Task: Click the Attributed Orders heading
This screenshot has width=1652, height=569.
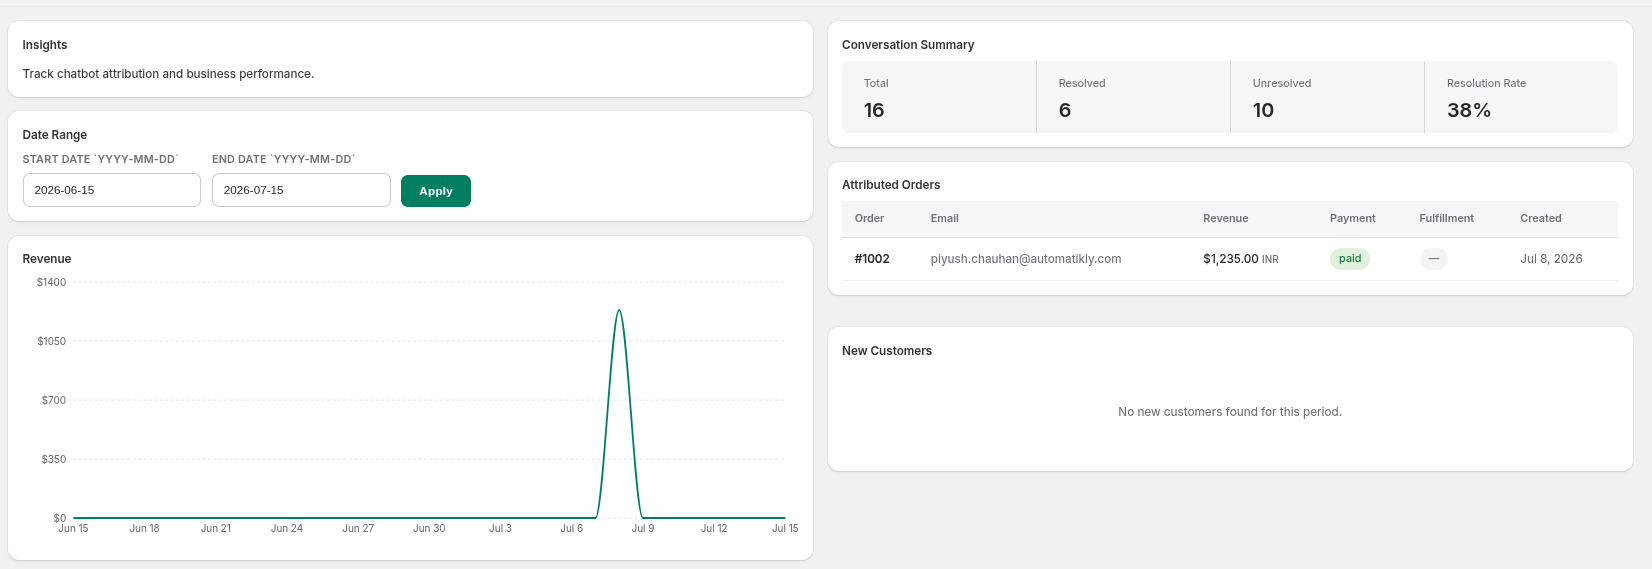Action: [x=891, y=185]
